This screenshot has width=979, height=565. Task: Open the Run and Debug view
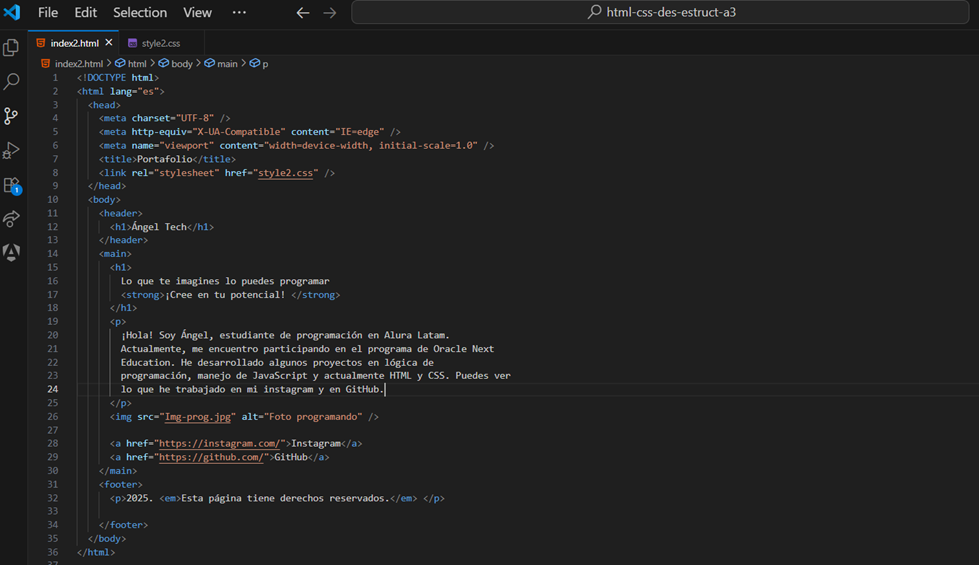pyautogui.click(x=11, y=150)
